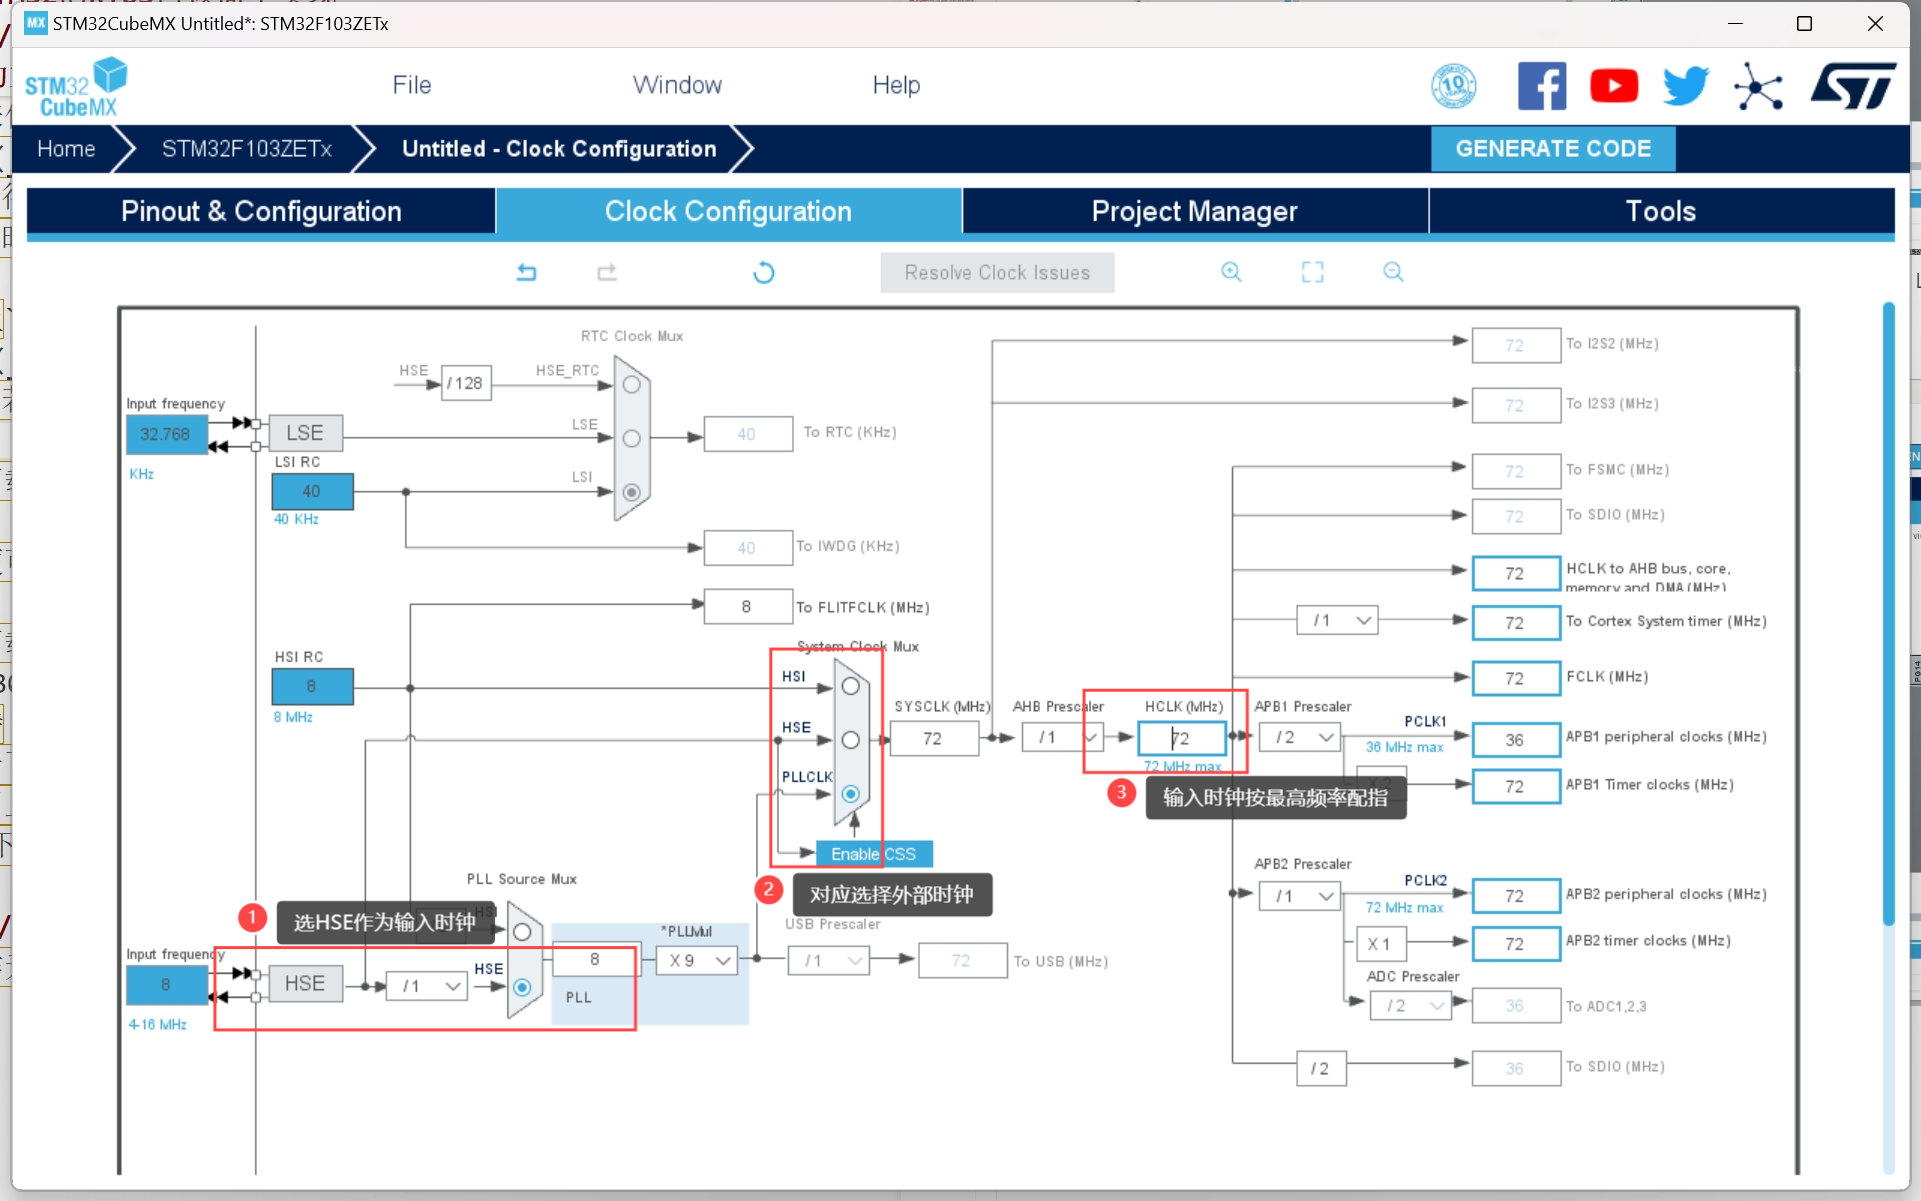Zoom in on the clock diagram
Screen dimensions: 1921x1201
[1231, 272]
